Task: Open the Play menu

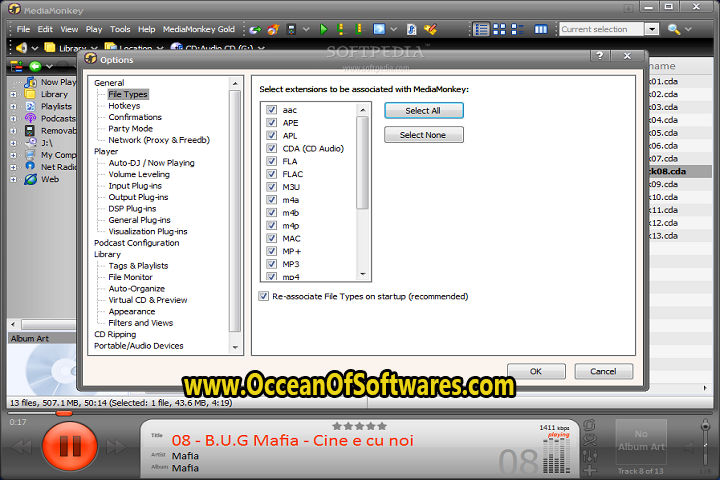Action: [94, 29]
